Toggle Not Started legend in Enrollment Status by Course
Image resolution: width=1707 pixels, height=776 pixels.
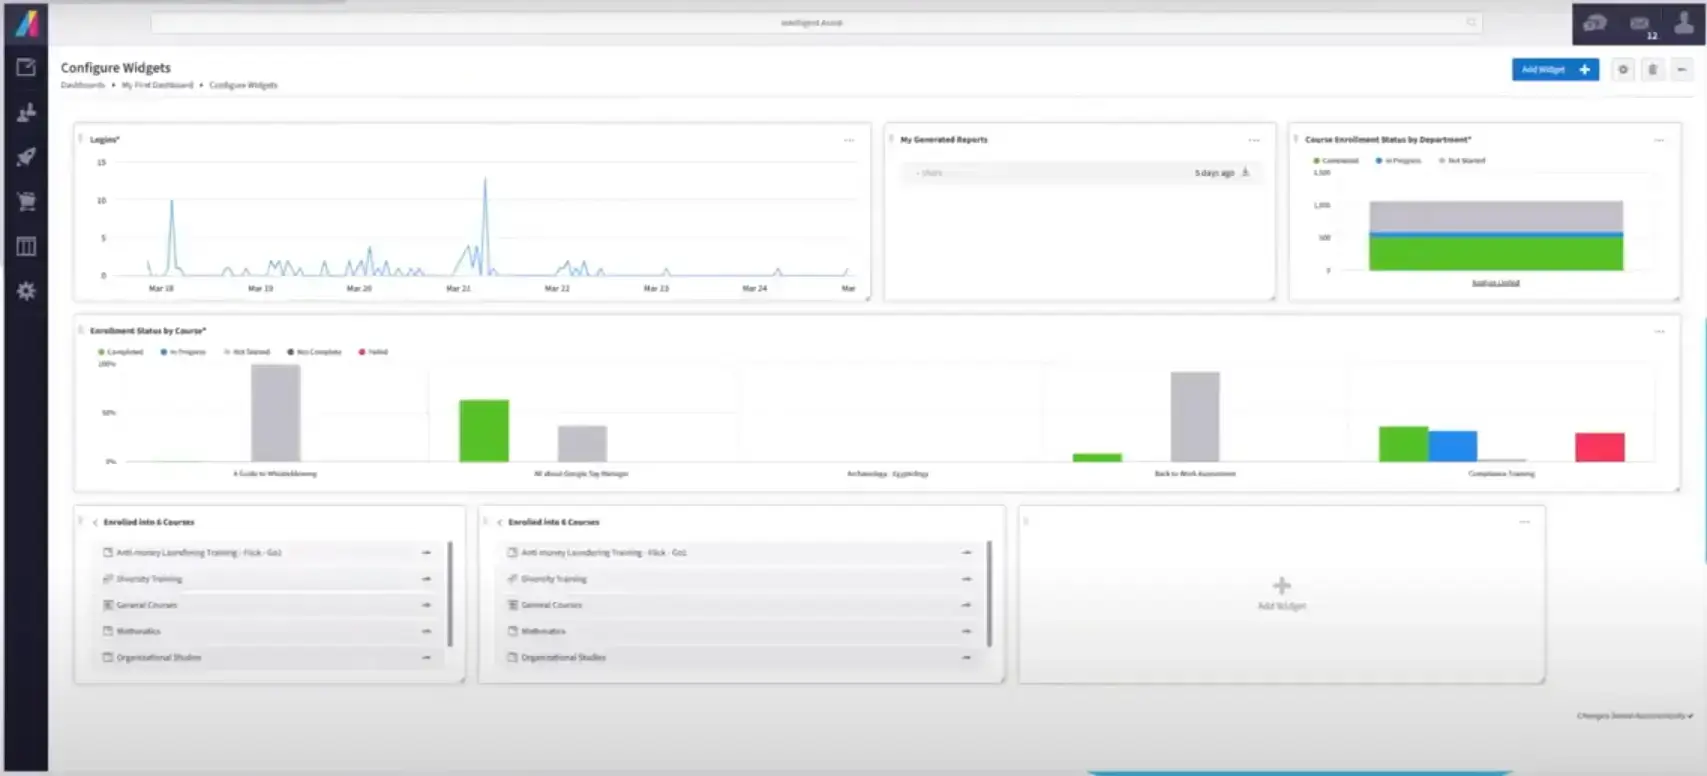[x=247, y=352]
